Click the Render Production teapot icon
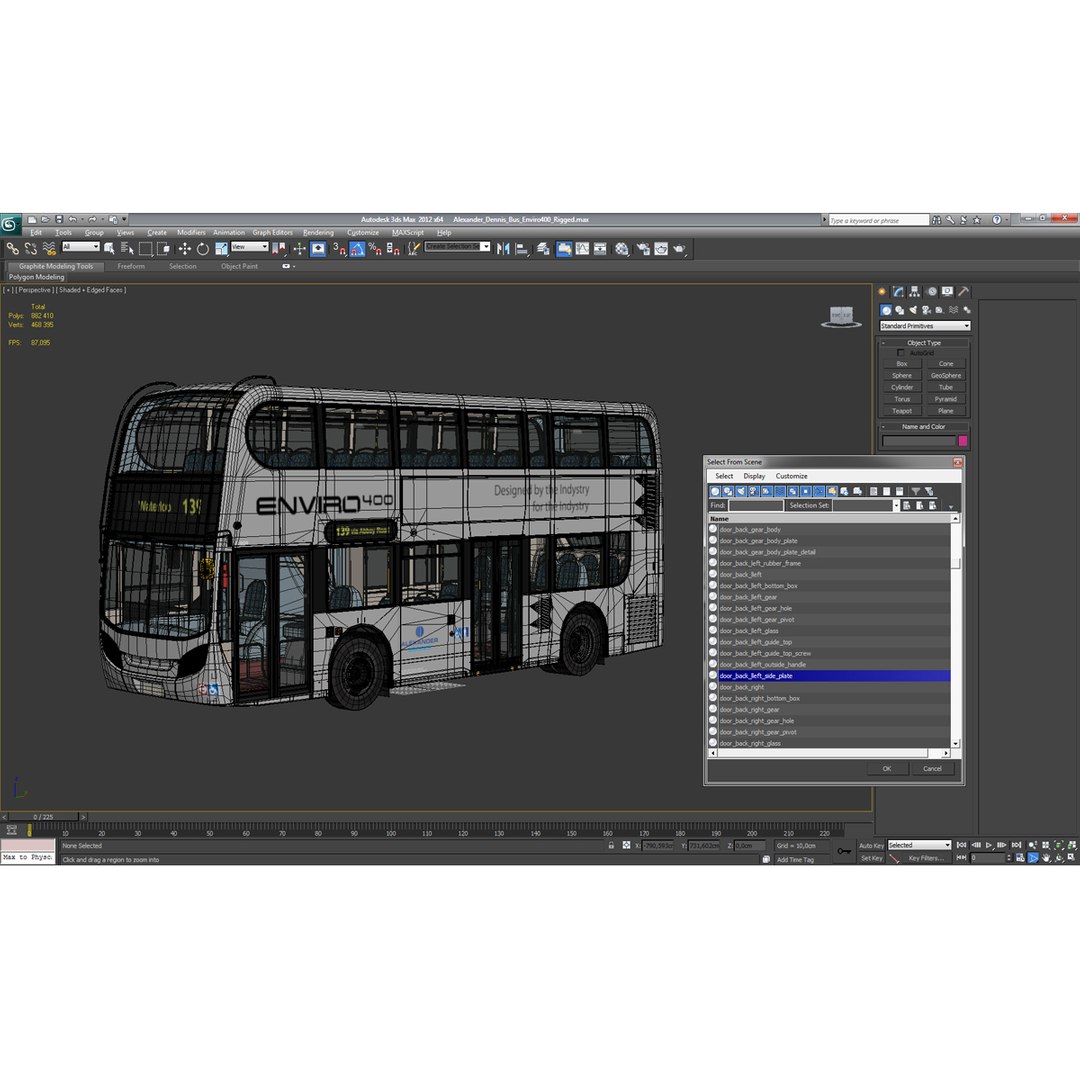Screen dimensions: 1080x1080 click(x=680, y=249)
